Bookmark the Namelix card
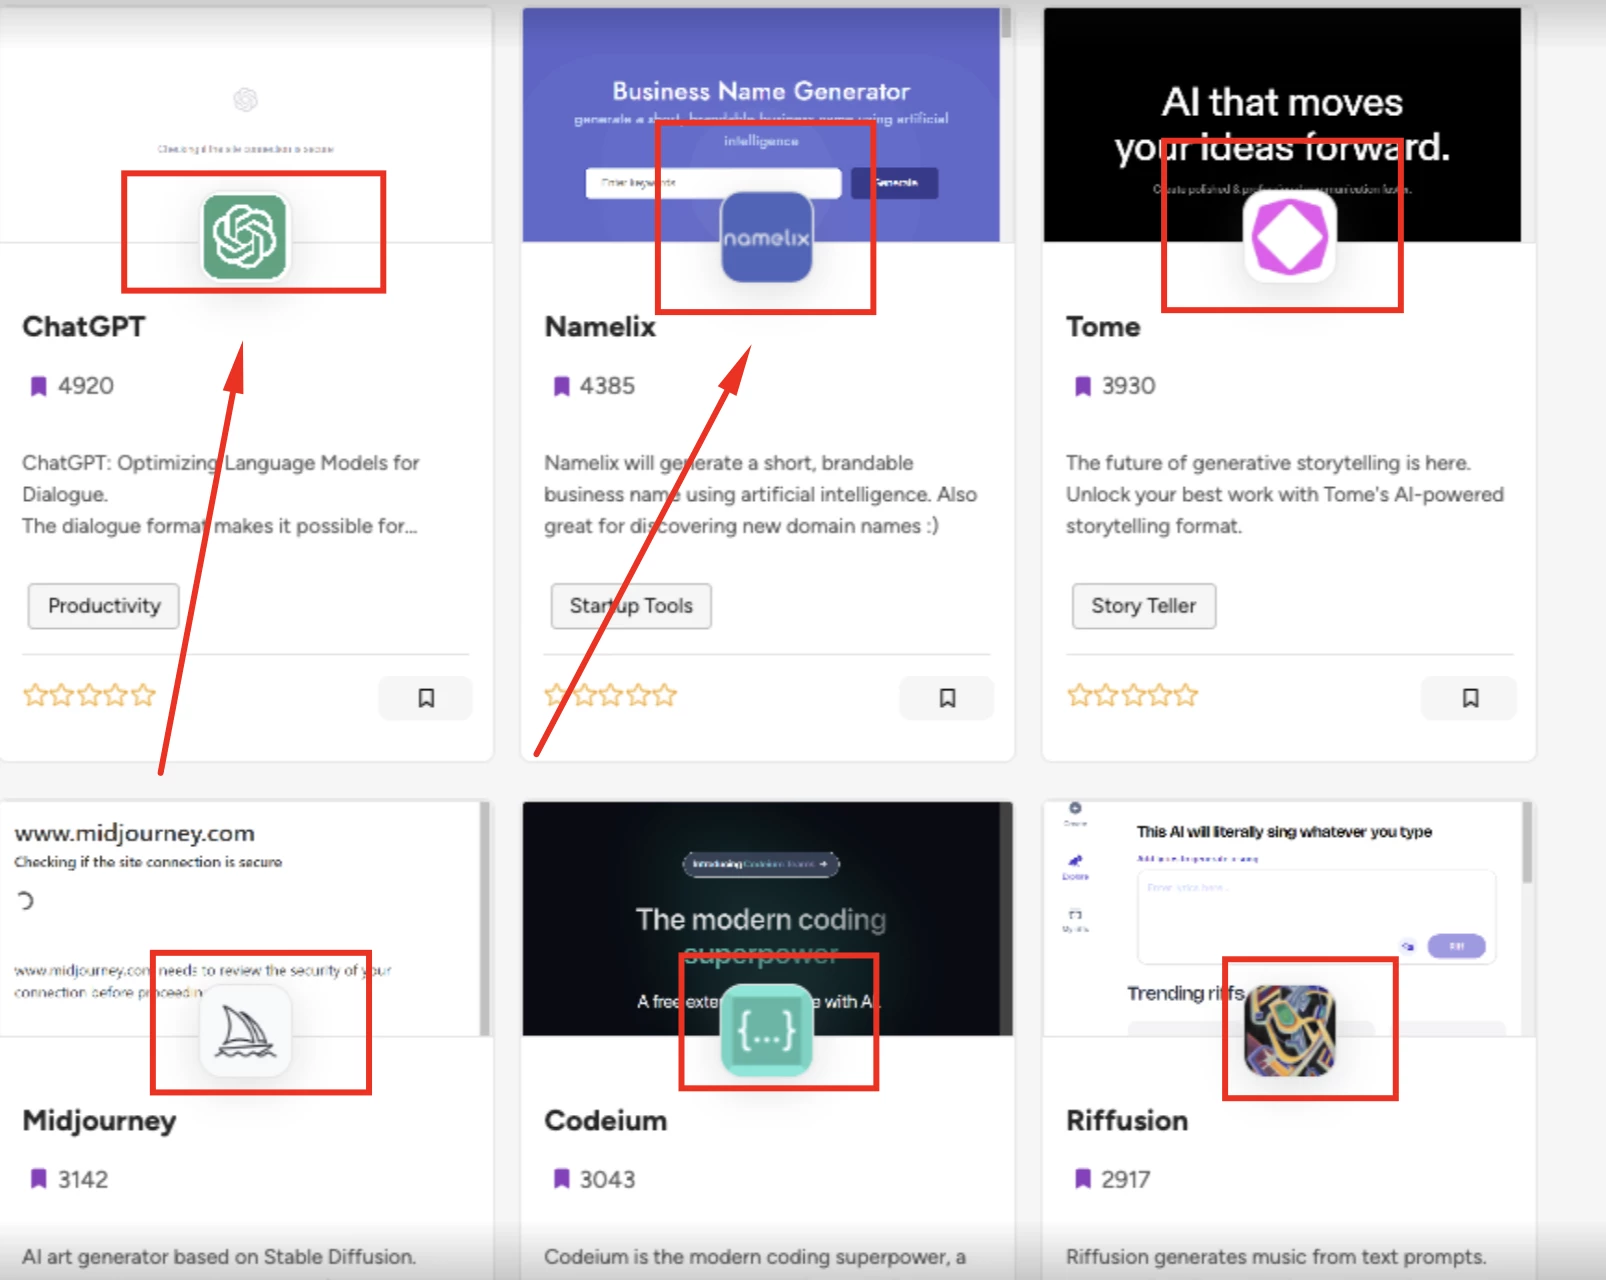1606x1280 pixels. click(947, 698)
